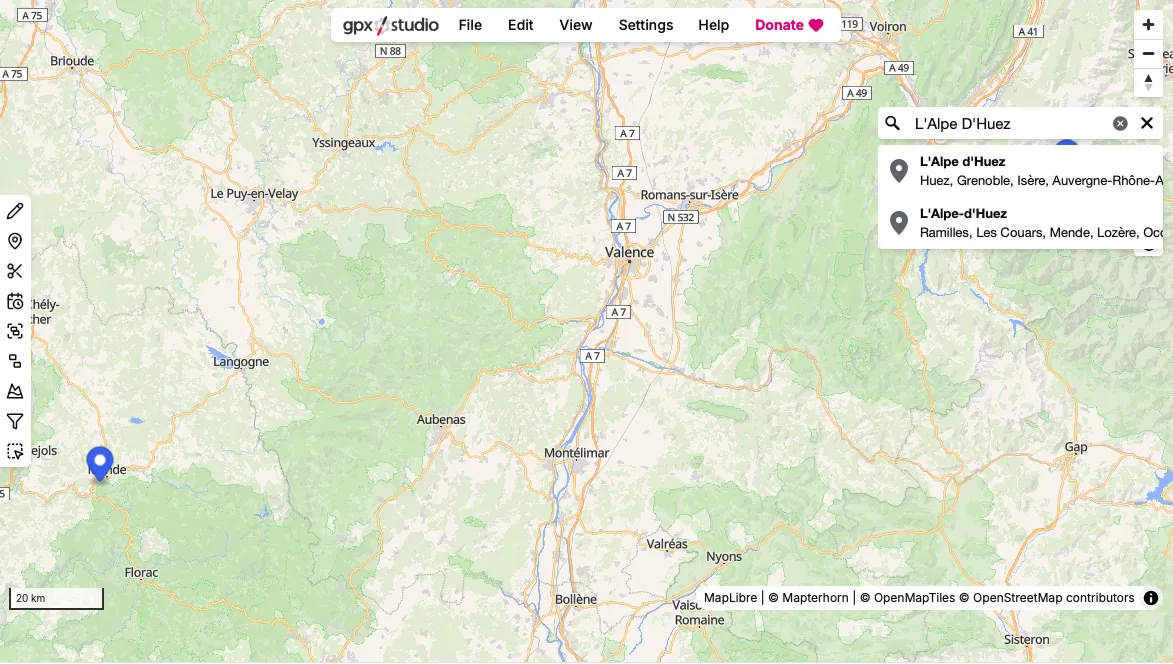Zoom in with plus button
The image size is (1173, 664).
pos(1148,25)
